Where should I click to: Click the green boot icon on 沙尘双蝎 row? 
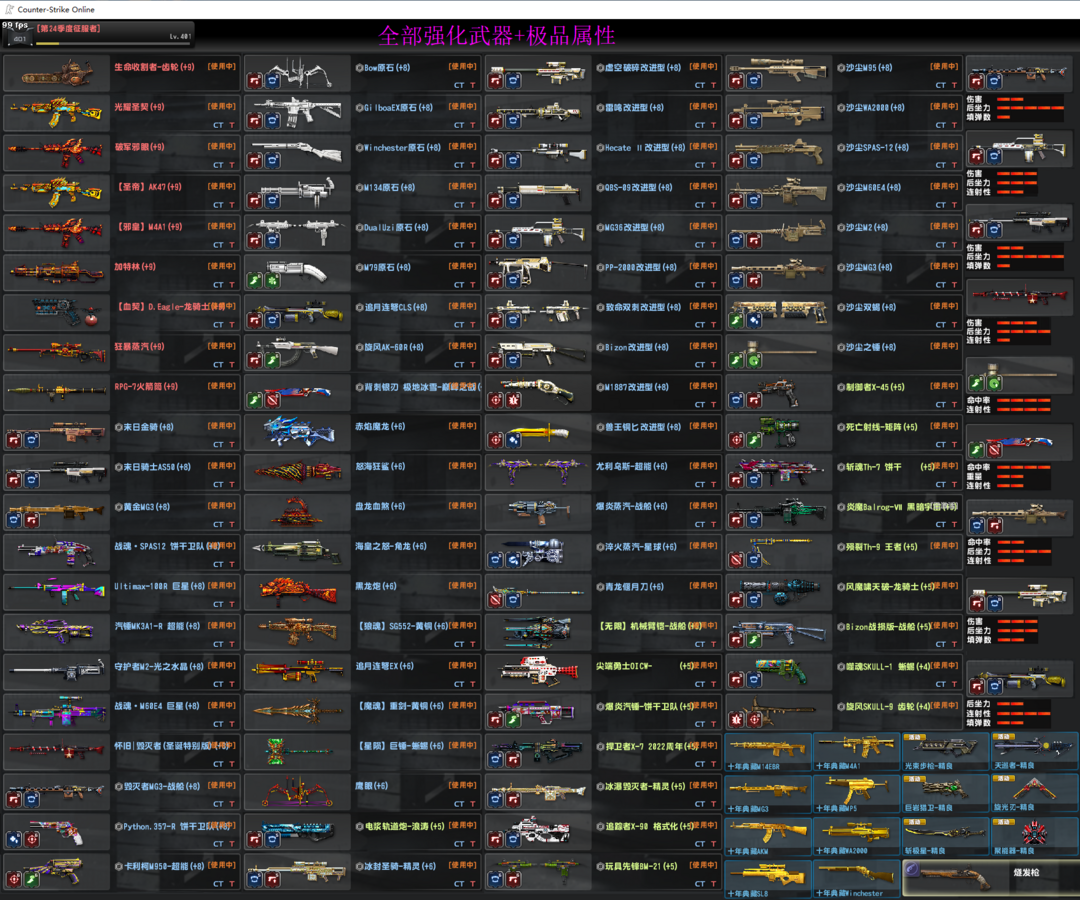(x=736, y=321)
